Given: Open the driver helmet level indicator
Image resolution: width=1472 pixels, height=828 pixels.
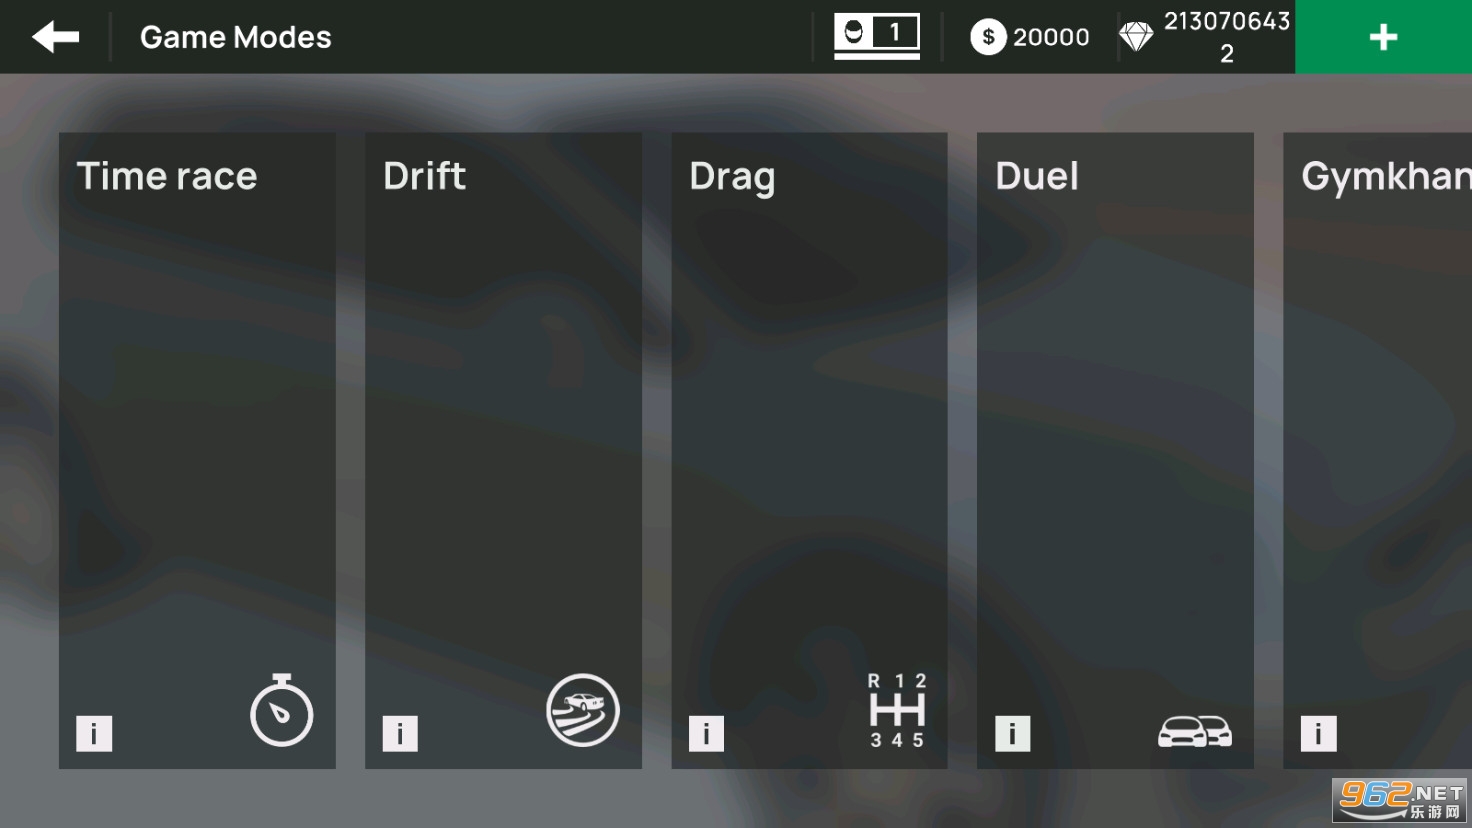Looking at the screenshot, I should pos(877,36).
